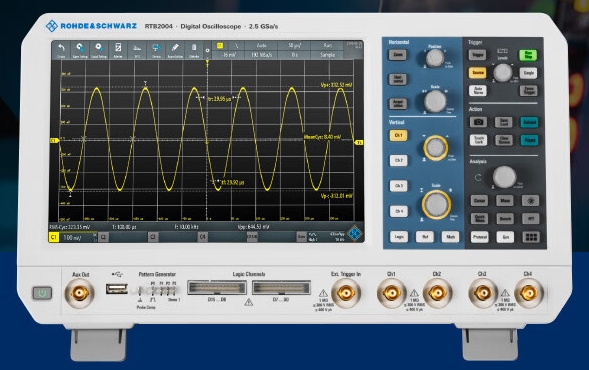Click the trigger position marker above the grid
The image size is (589, 370).
[207, 62]
